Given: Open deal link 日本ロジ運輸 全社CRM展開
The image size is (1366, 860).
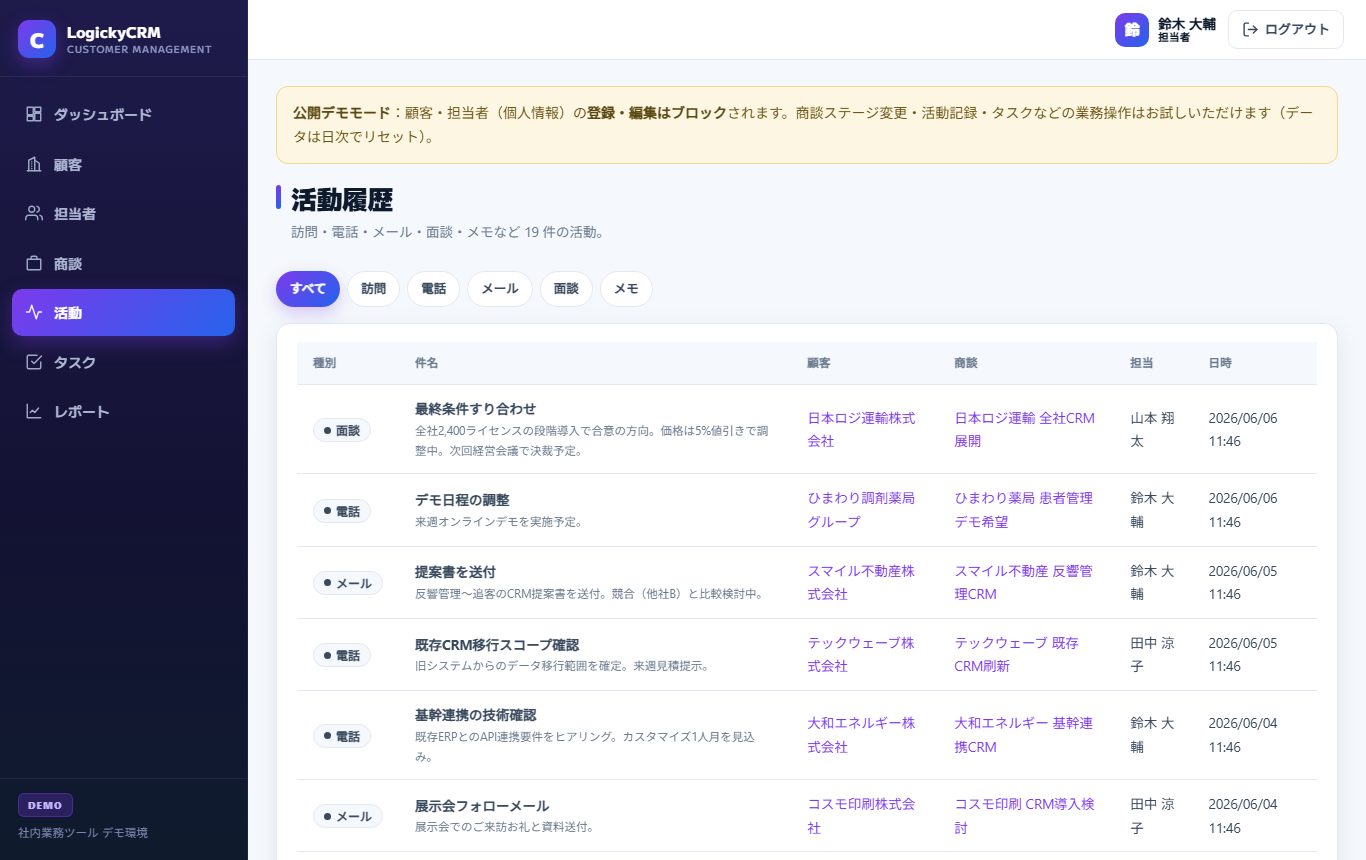Looking at the screenshot, I should click(x=1025, y=429).
